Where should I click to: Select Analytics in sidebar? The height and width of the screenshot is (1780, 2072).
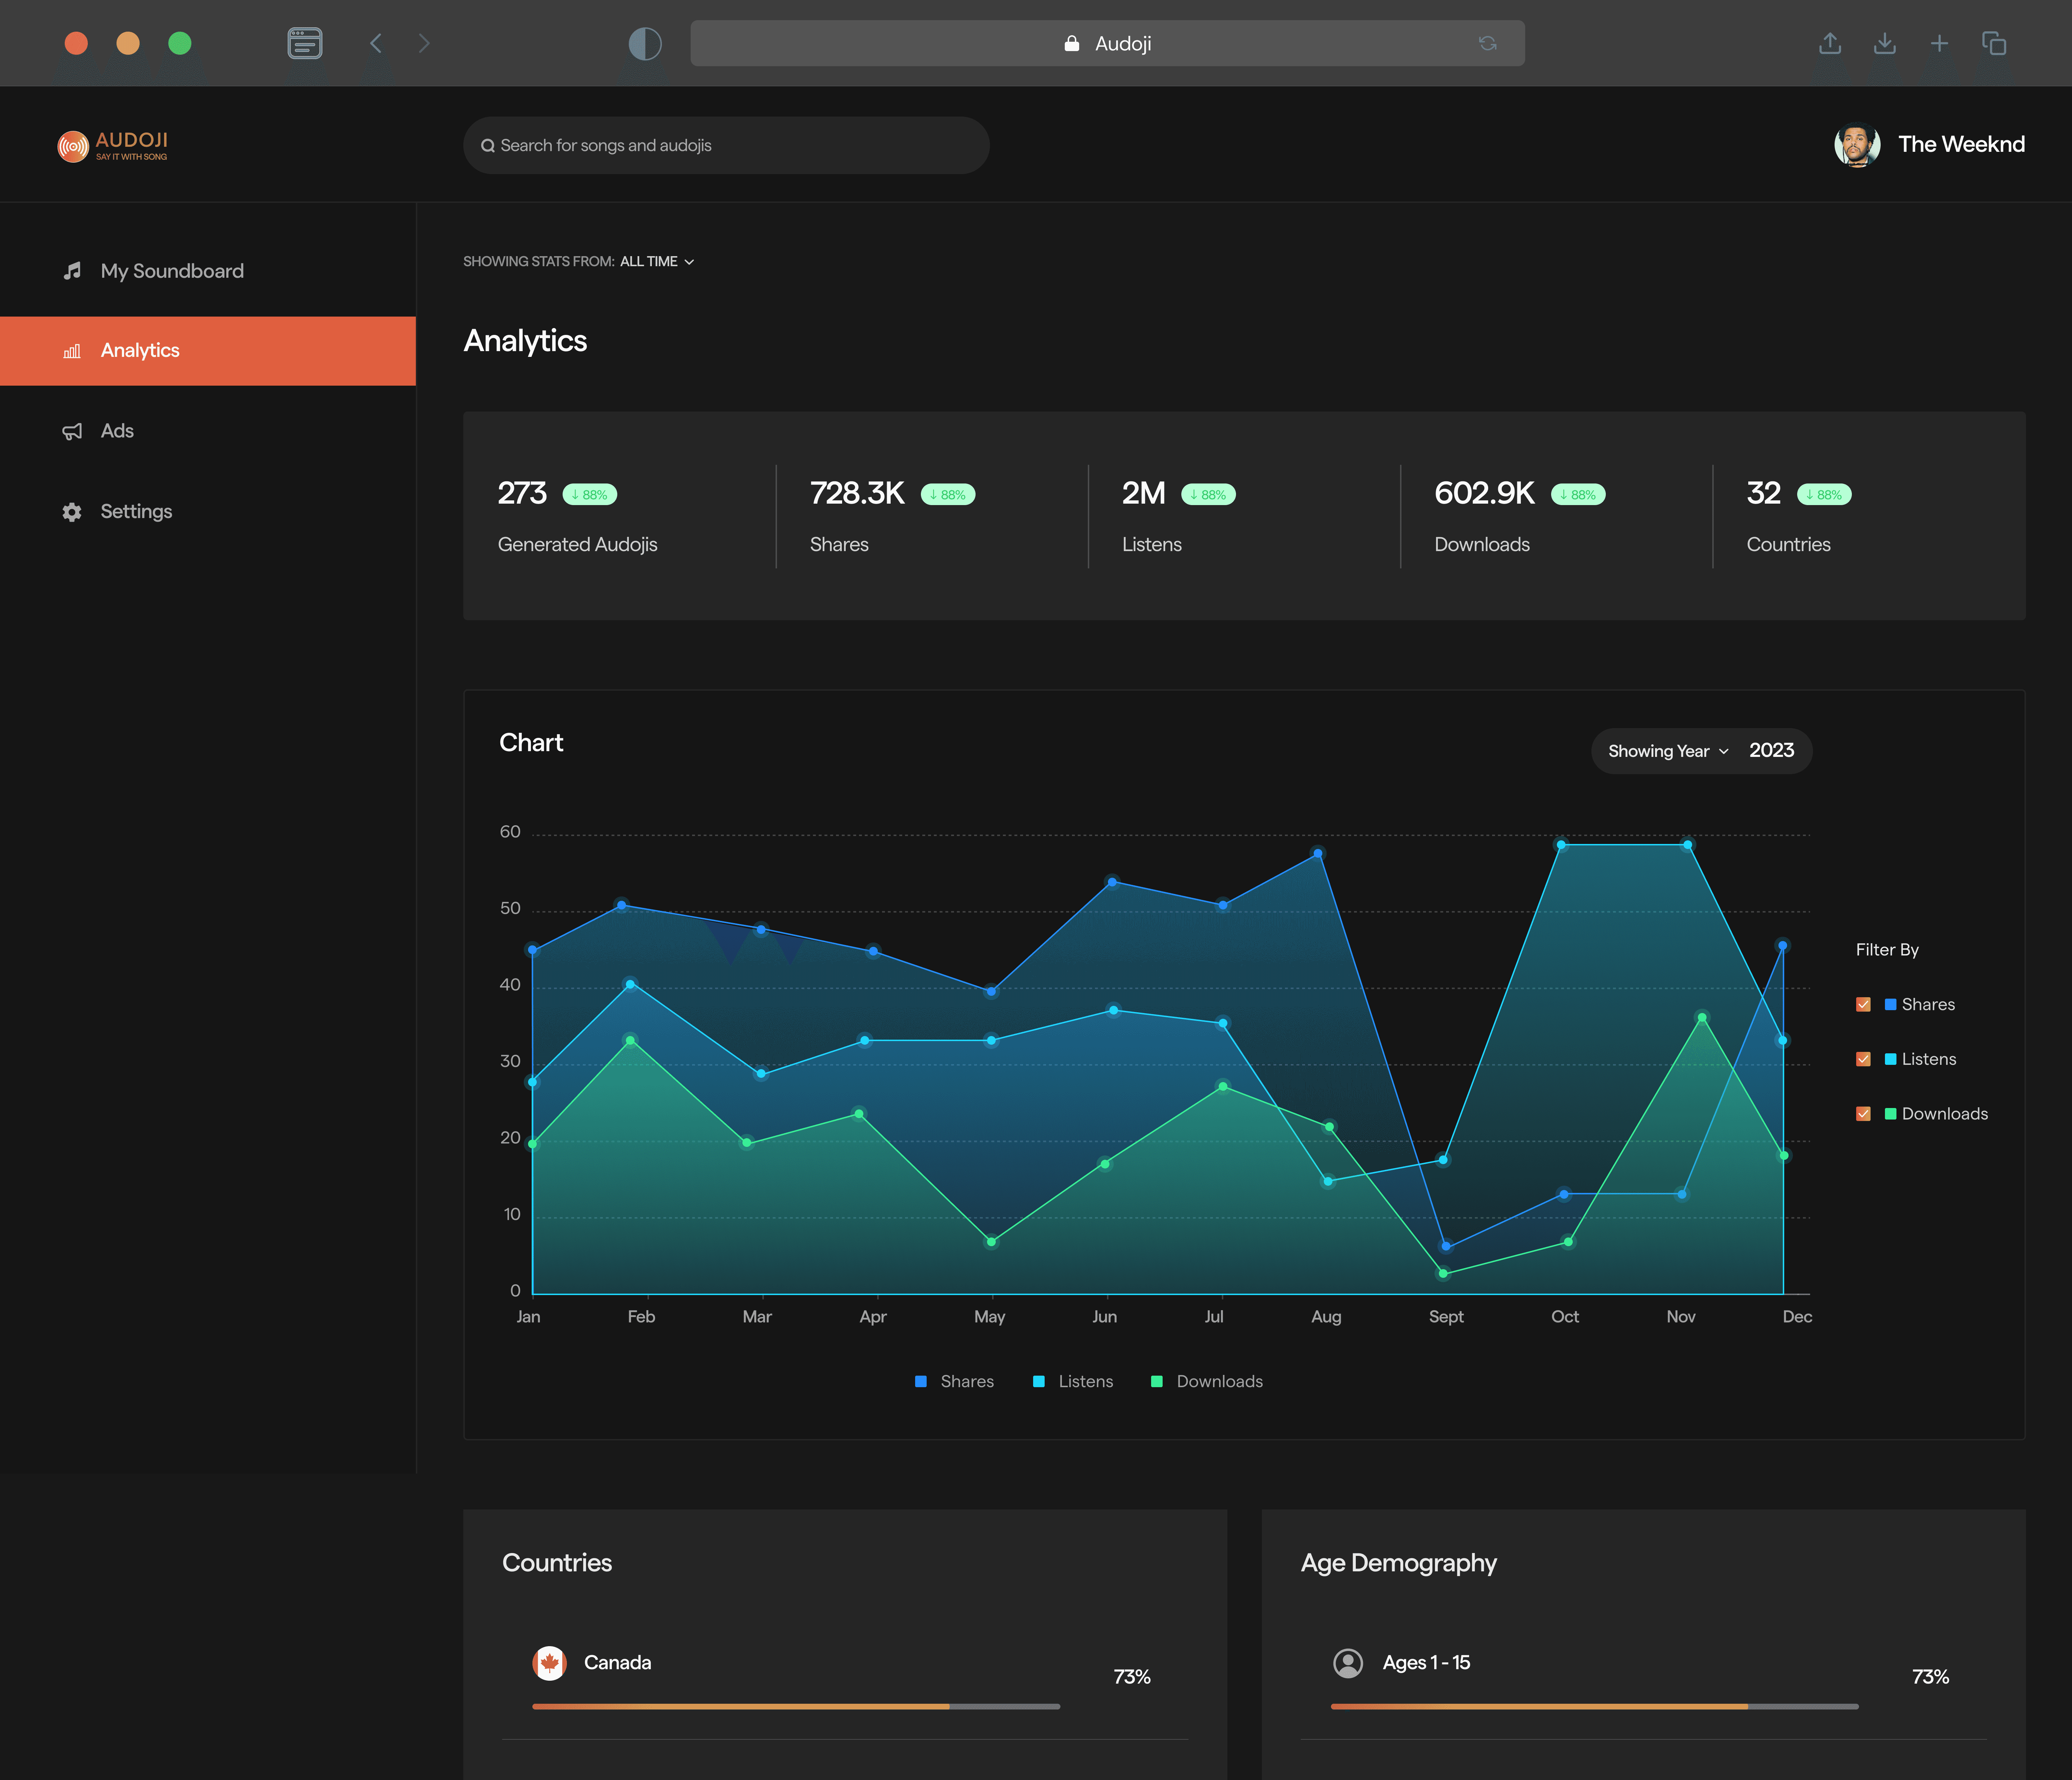pos(208,351)
